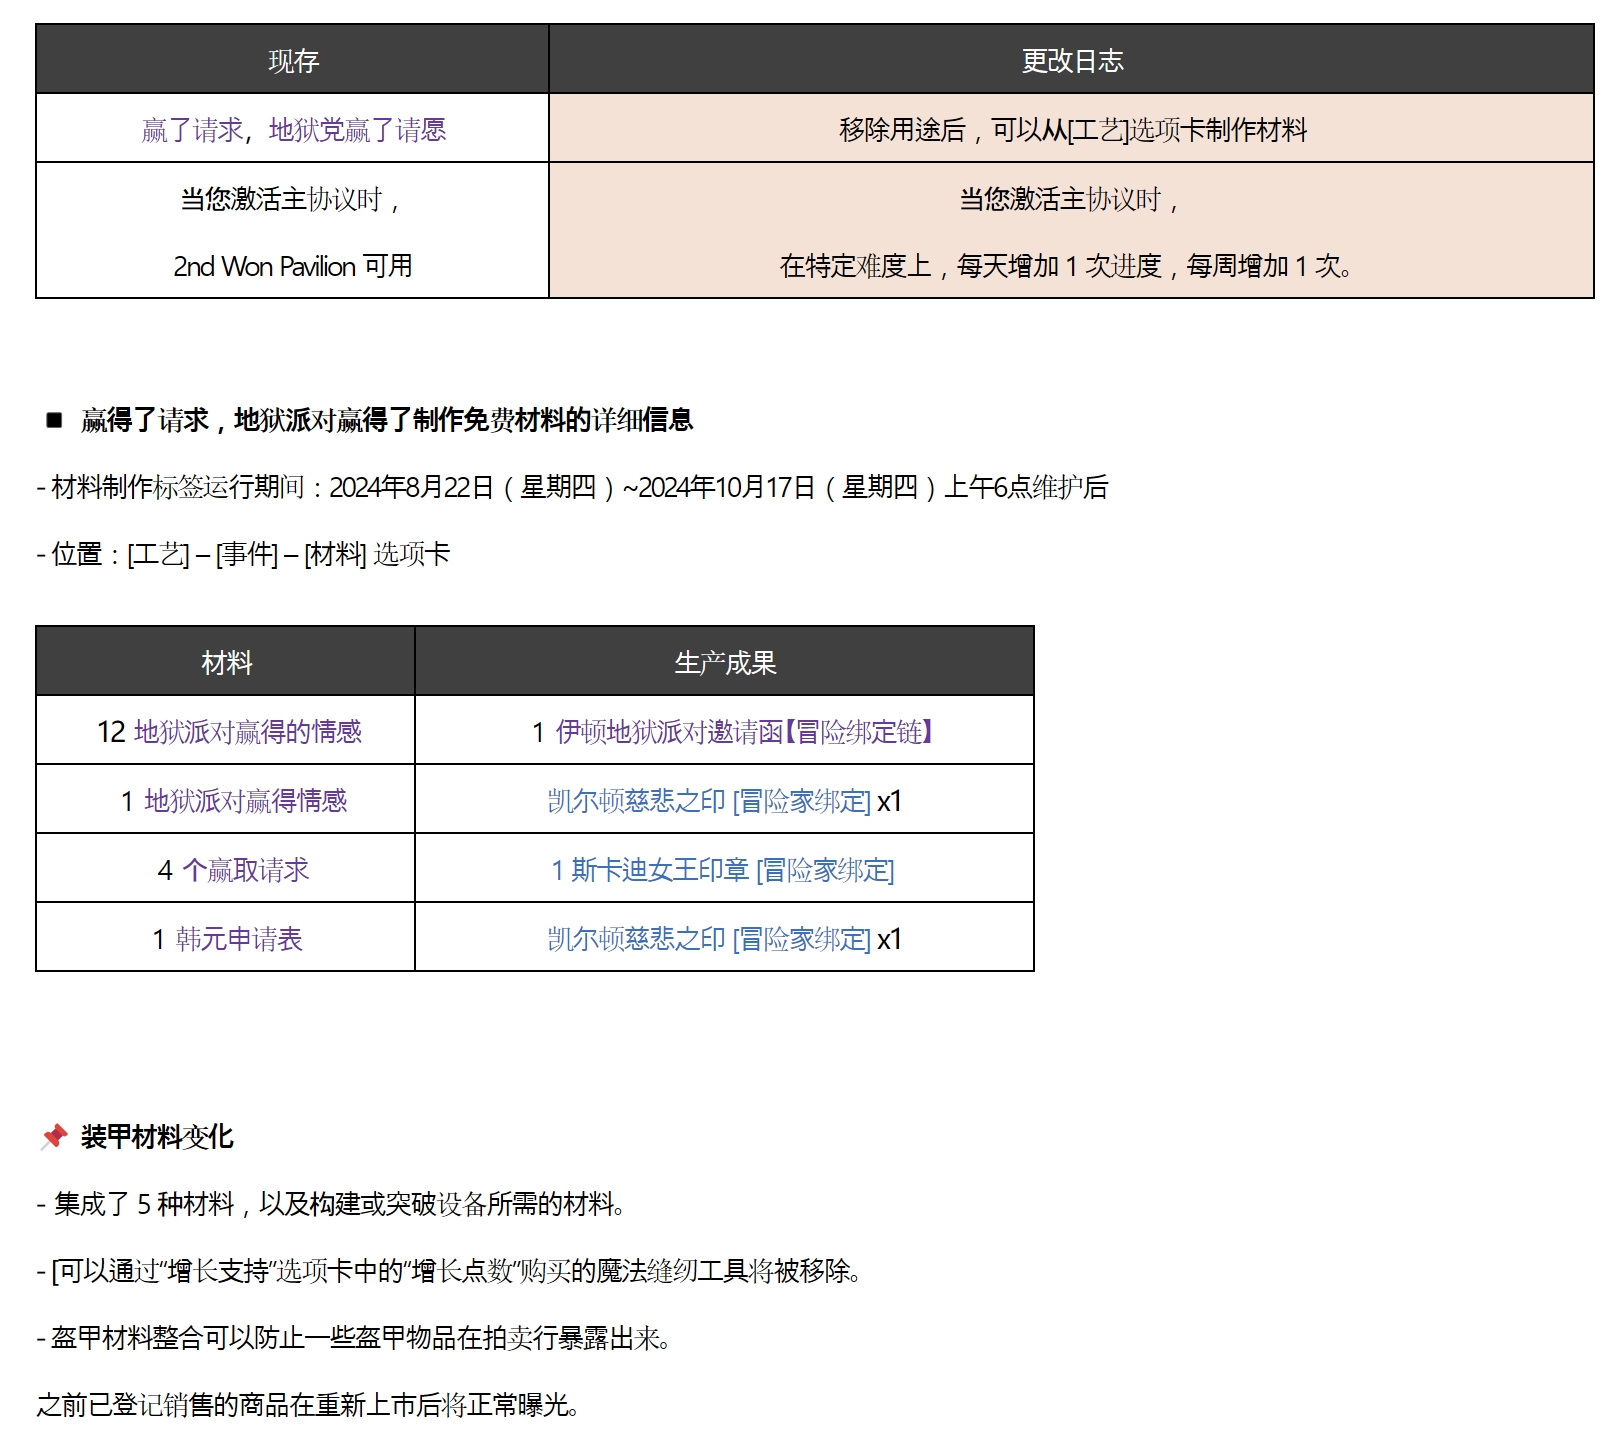The image size is (1611, 1446).
Task: Open the link 地狱派对赢得的情感 in the 12 row
Action: pyautogui.click(x=248, y=732)
